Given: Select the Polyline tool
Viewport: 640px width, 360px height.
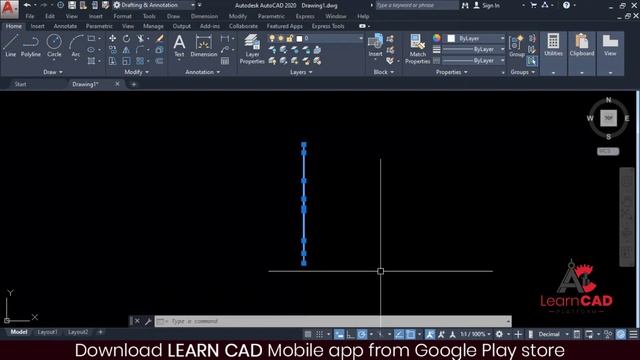Looking at the screenshot, I should pos(31,45).
